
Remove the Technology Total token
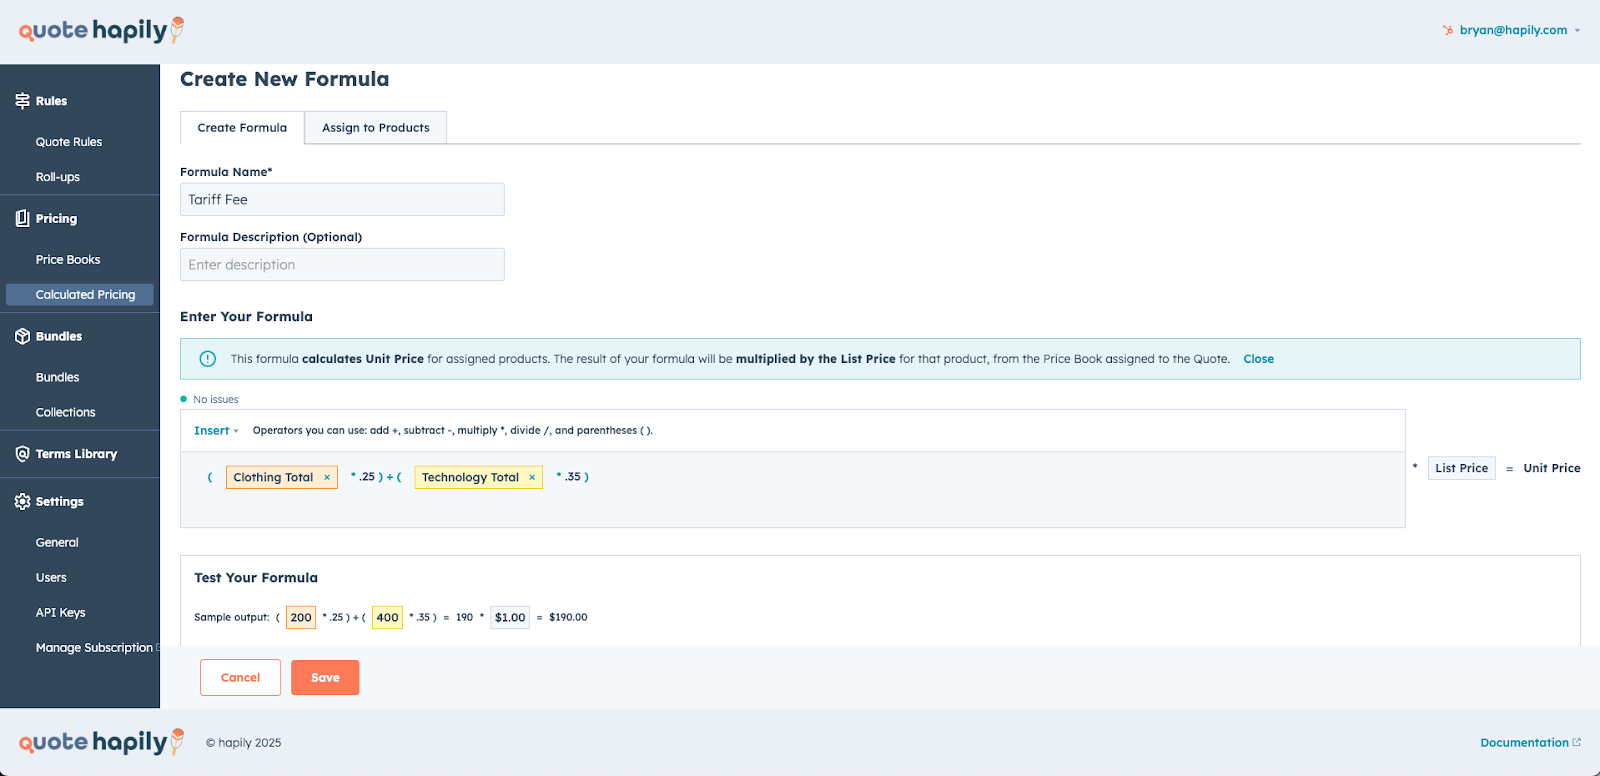532,478
